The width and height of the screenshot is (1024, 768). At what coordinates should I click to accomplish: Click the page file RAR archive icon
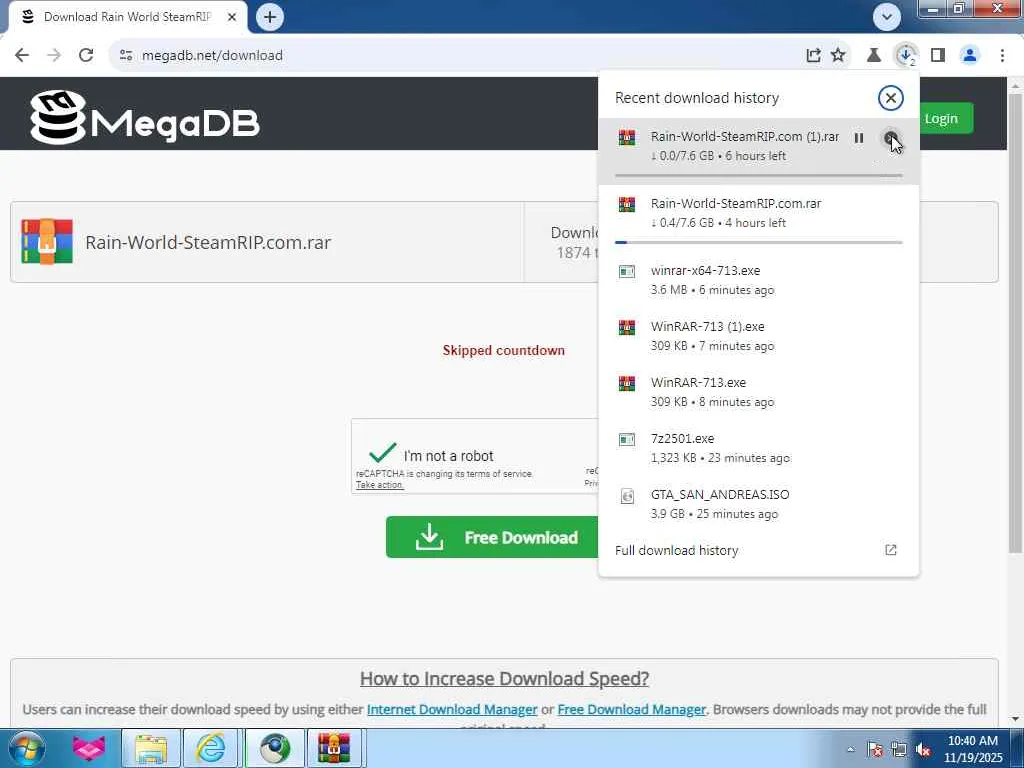pyautogui.click(x=47, y=242)
